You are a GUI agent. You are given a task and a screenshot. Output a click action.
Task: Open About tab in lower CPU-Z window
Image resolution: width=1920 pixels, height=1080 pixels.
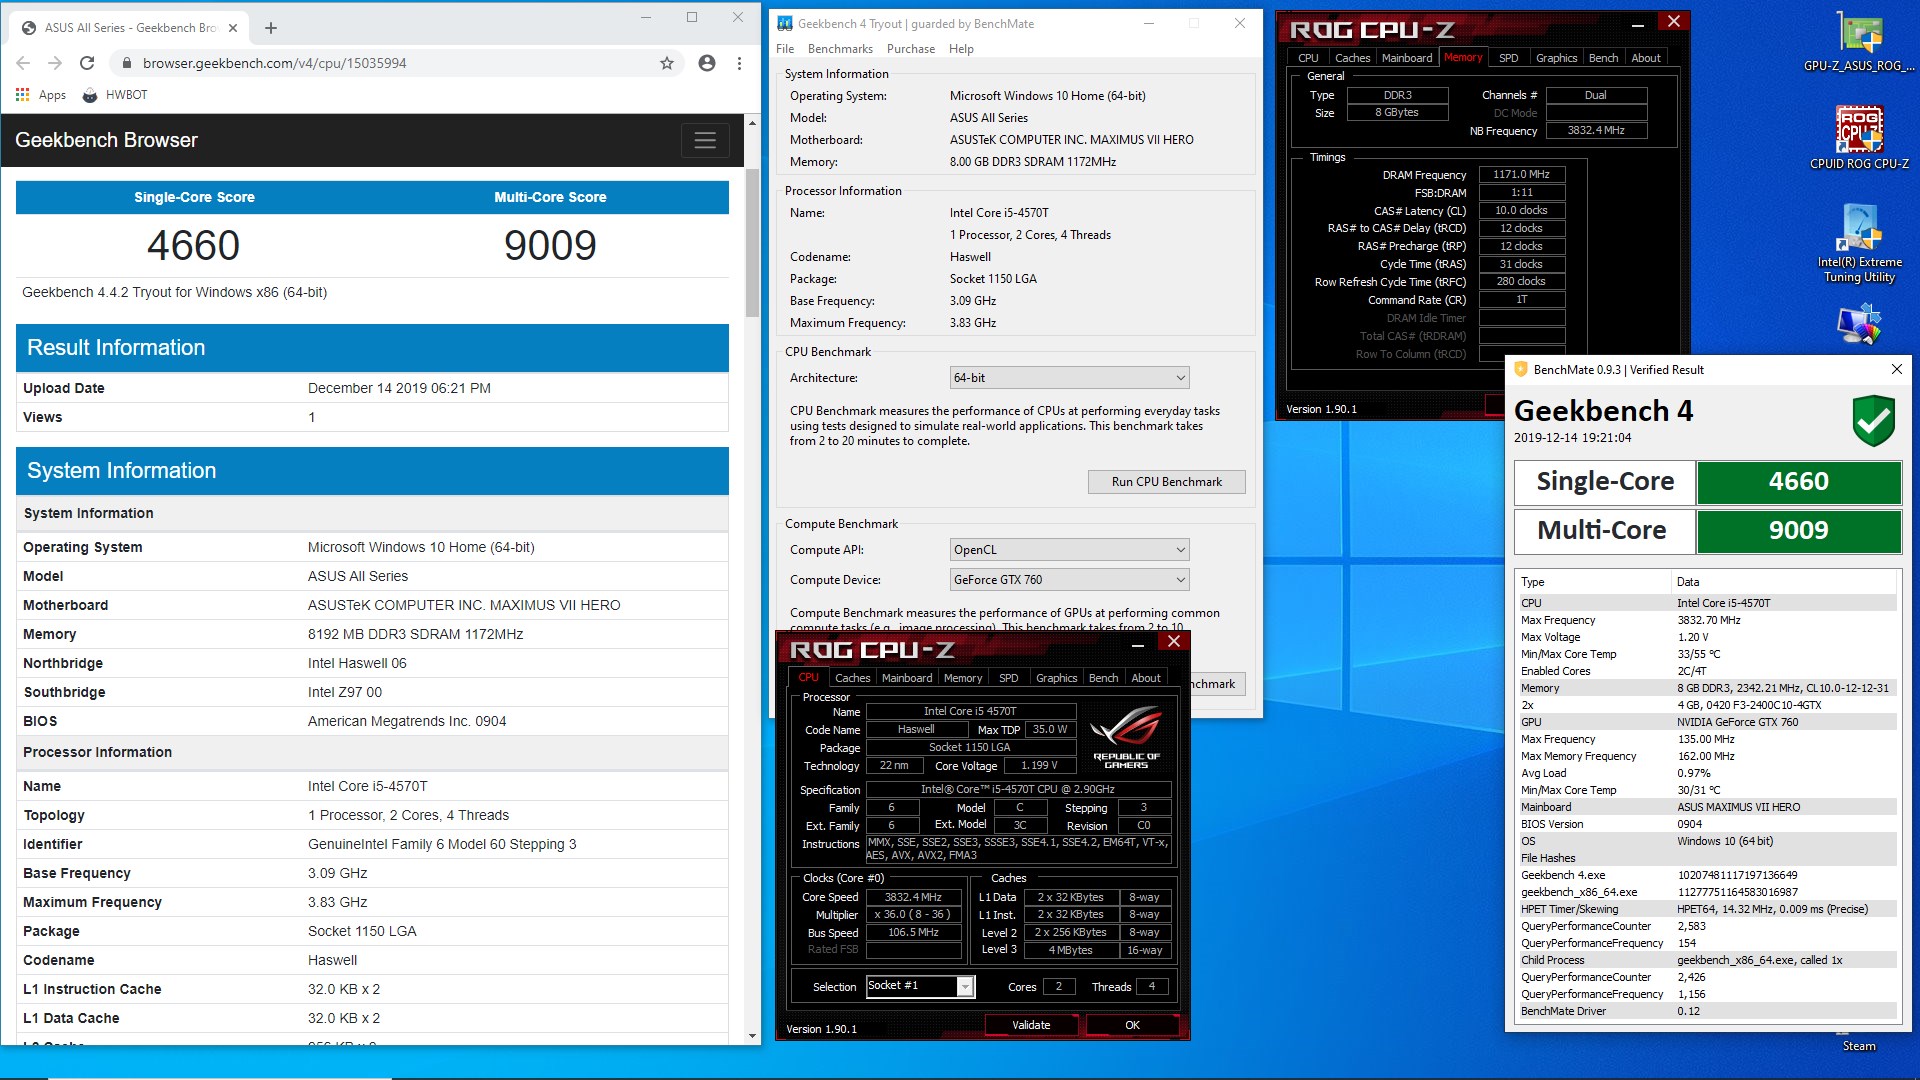click(x=1146, y=678)
